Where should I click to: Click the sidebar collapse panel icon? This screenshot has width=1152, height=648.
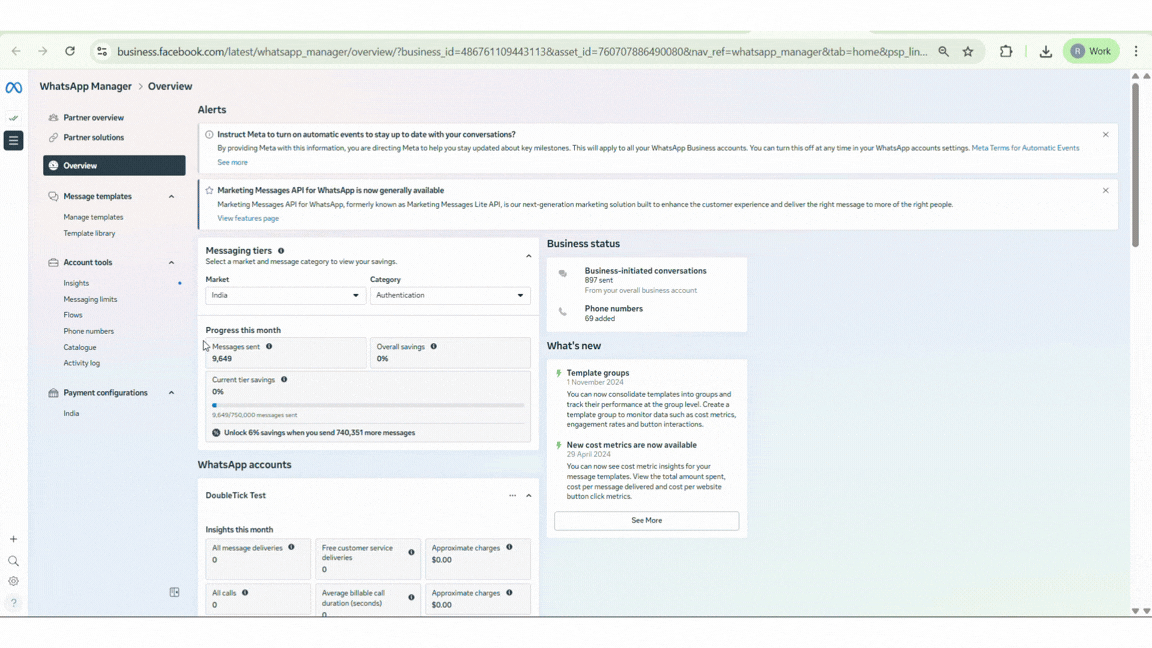pos(174,592)
